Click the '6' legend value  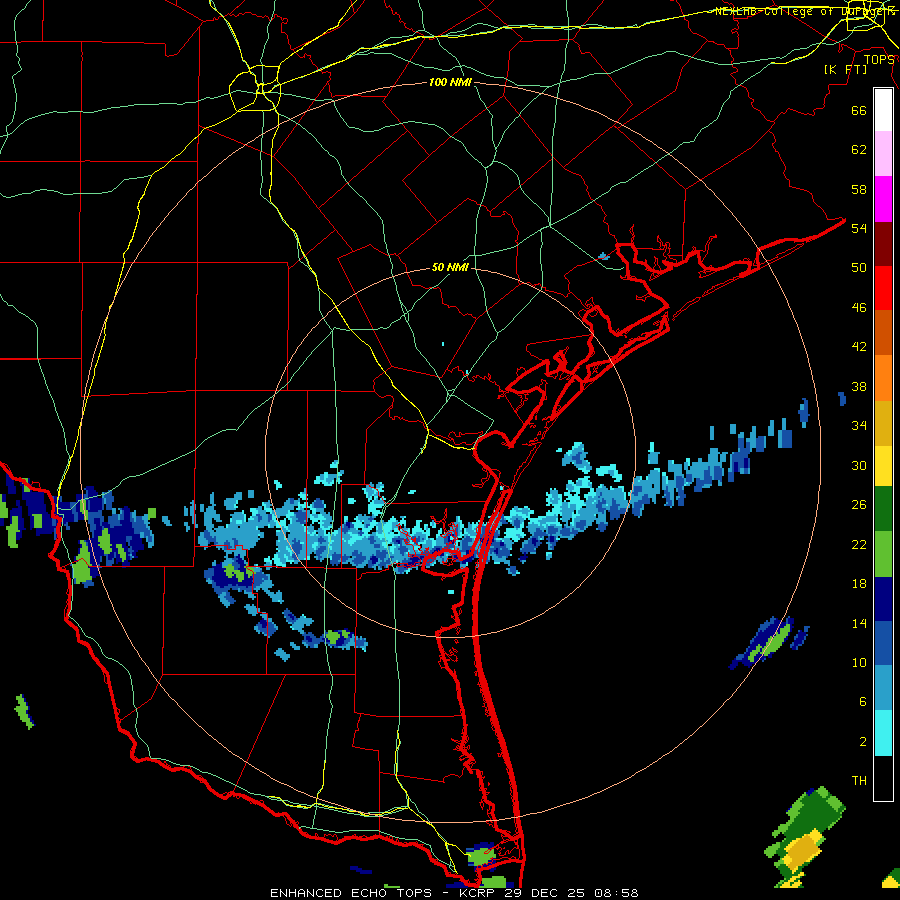[863, 702]
